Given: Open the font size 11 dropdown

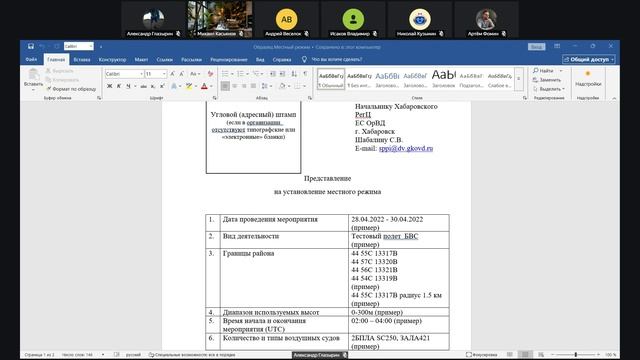Looking at the screenshot, I should coord(164,74).
